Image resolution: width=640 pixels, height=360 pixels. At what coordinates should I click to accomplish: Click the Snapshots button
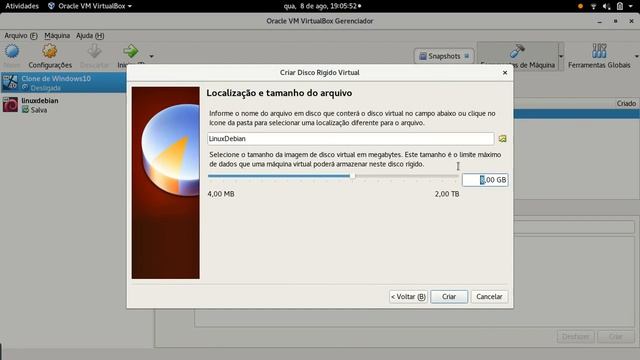[x=444, y=56]
